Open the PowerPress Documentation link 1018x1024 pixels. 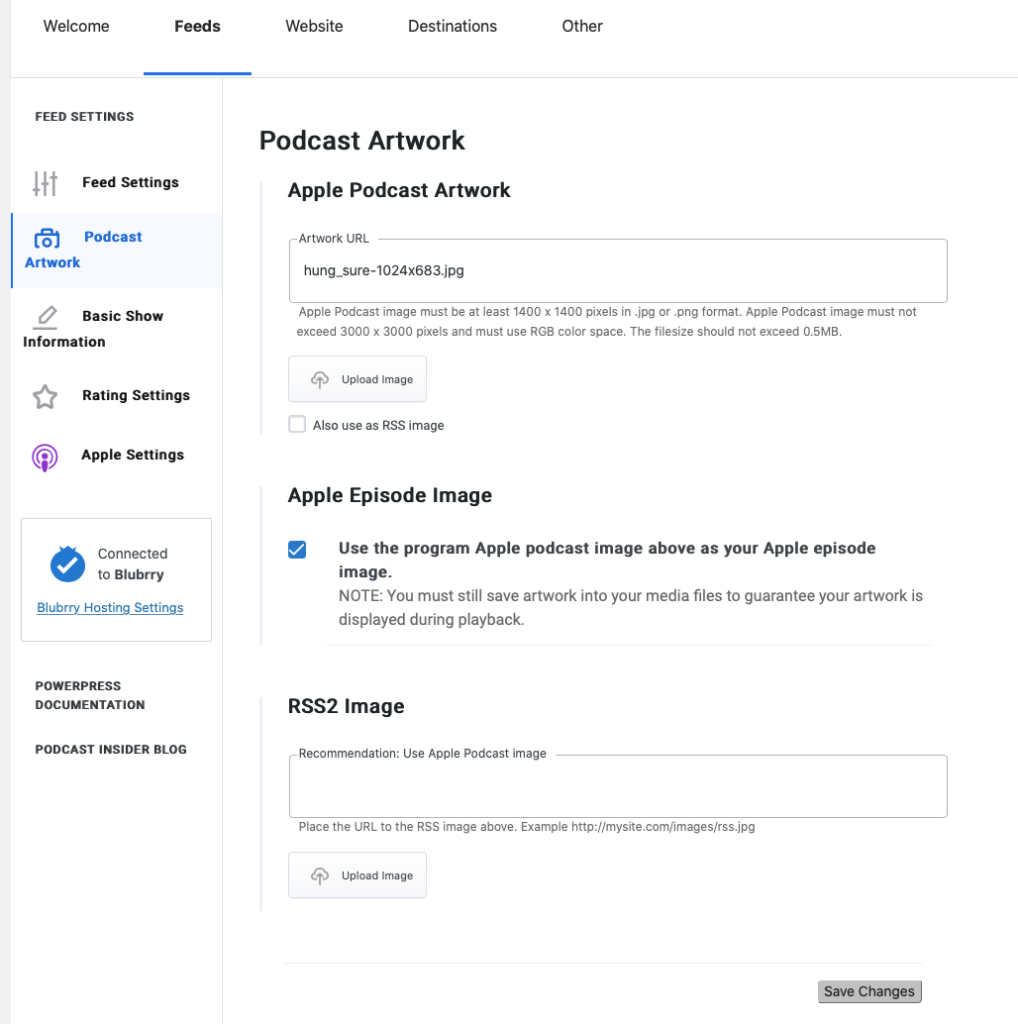tap(90, 696)
